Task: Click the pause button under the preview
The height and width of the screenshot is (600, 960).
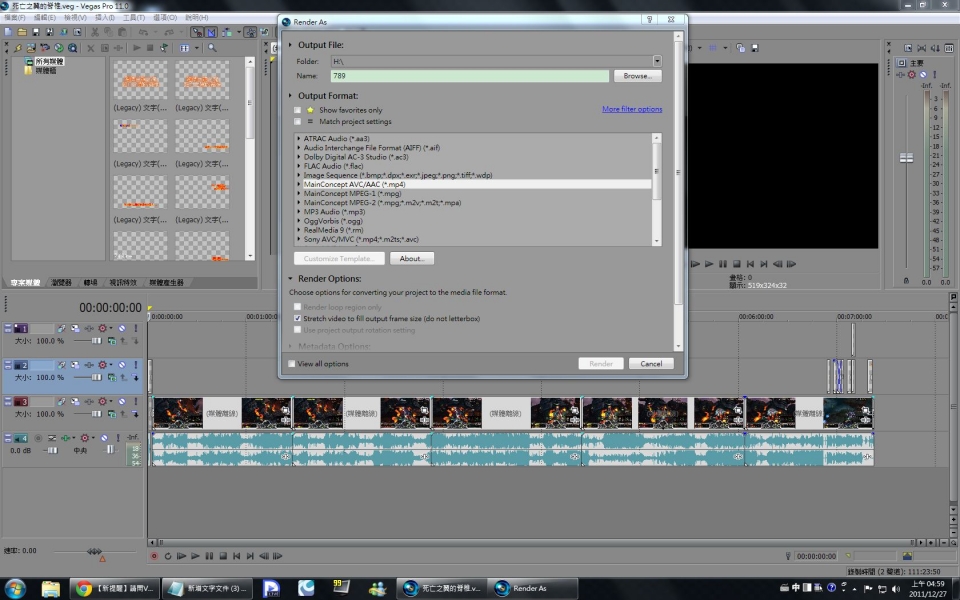Action: pos(722,264)
